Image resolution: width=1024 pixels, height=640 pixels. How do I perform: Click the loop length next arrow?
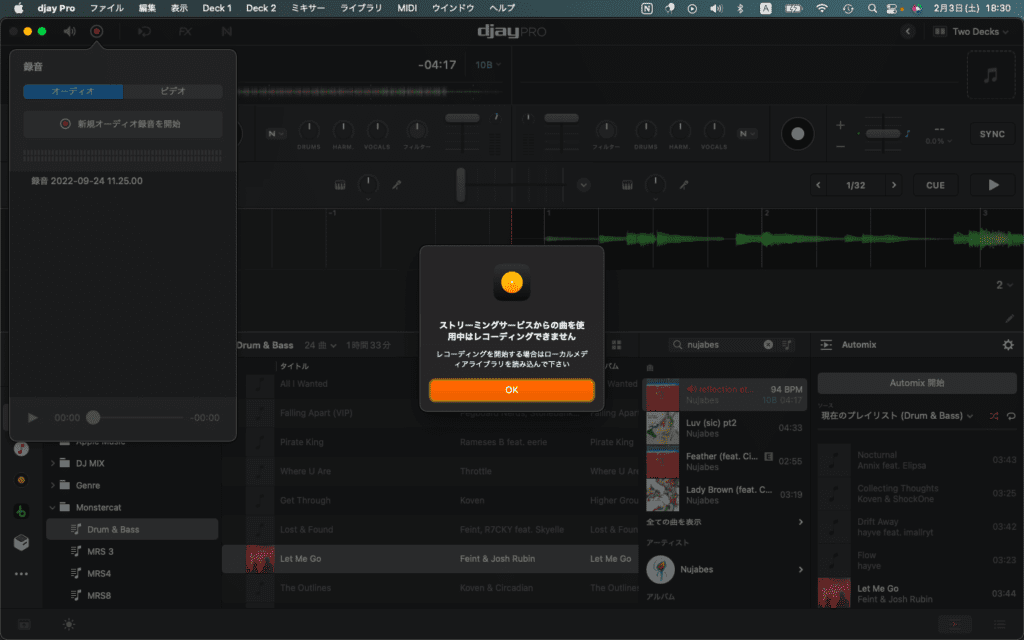click(x=894, y=185)
